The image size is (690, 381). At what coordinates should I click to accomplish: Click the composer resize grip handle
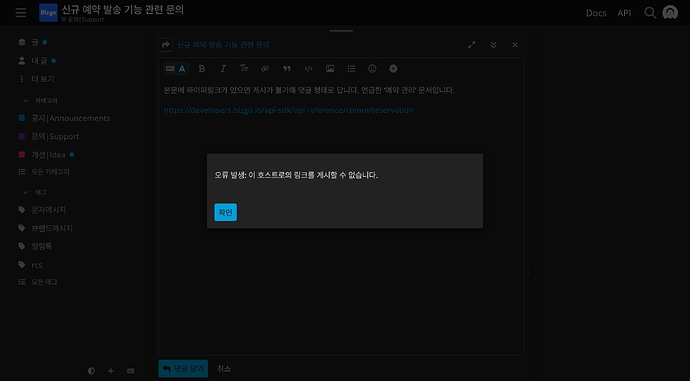click(x=341, y=31)
